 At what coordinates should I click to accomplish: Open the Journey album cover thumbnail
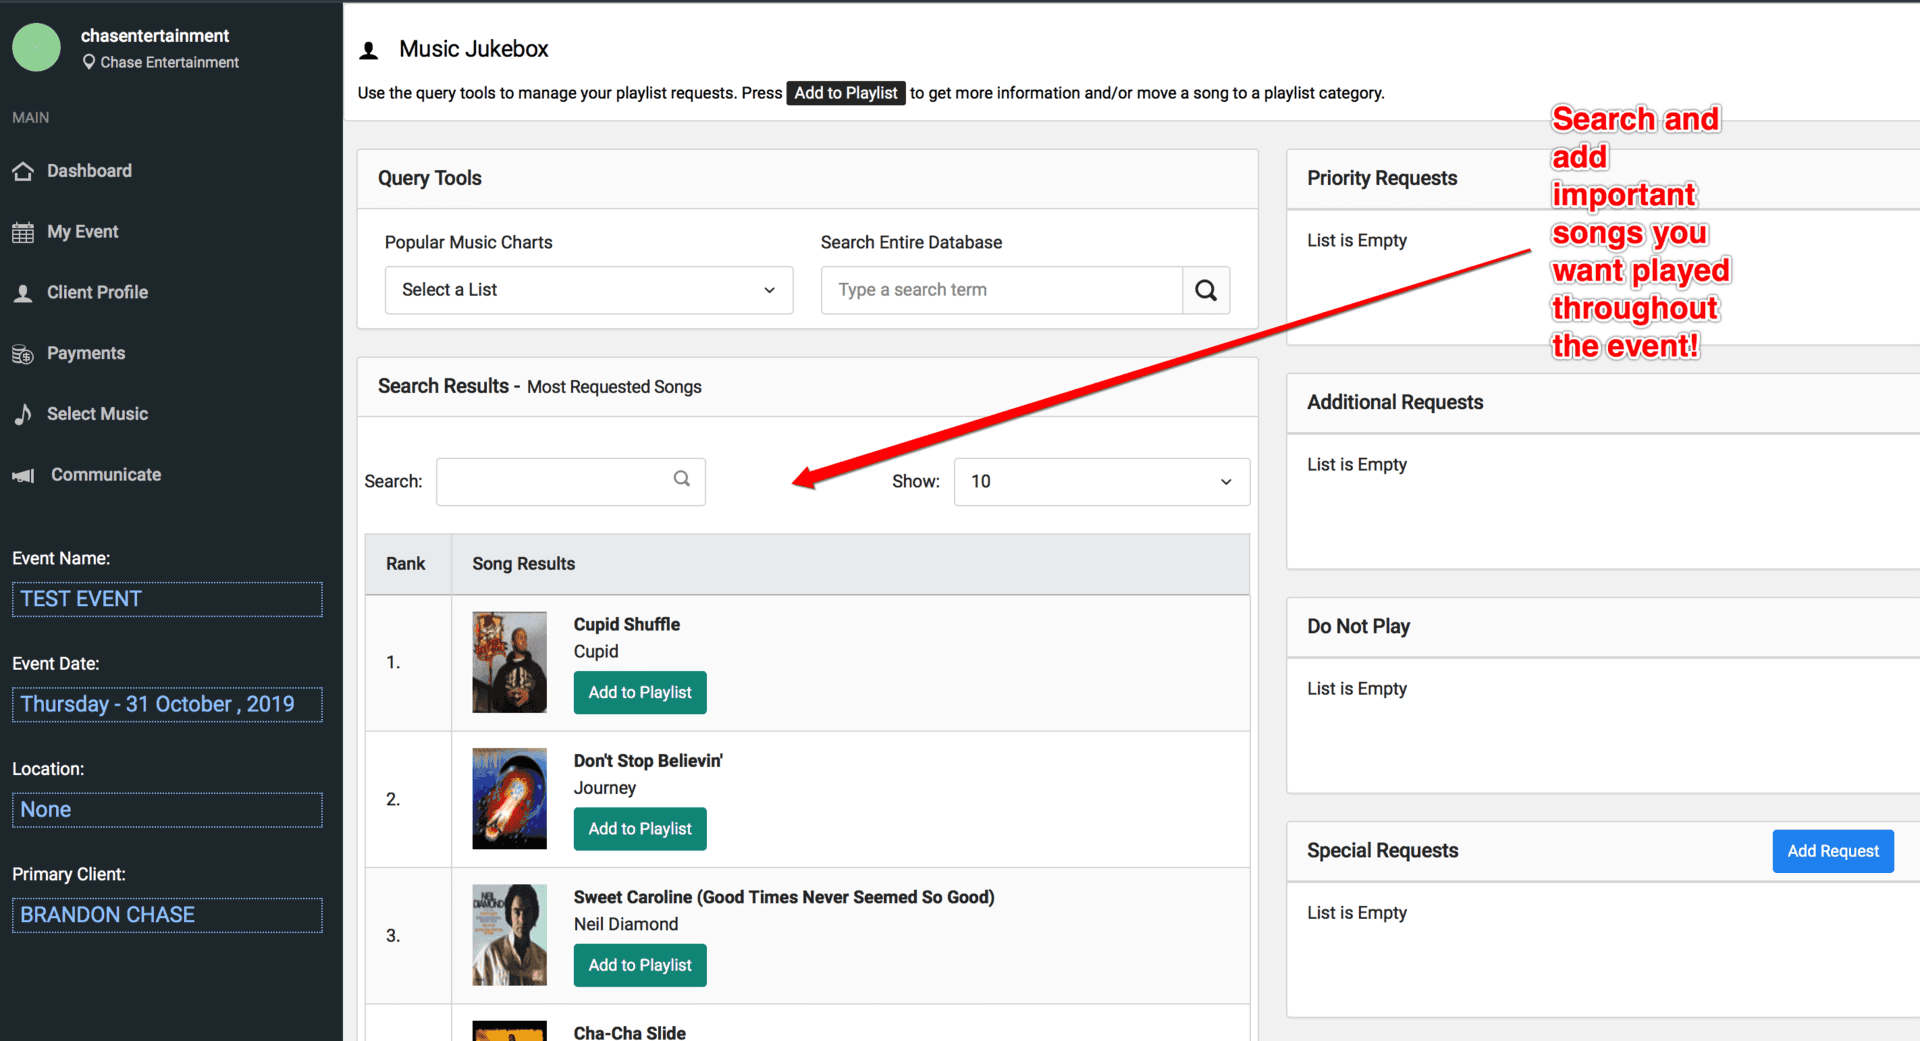509,798
